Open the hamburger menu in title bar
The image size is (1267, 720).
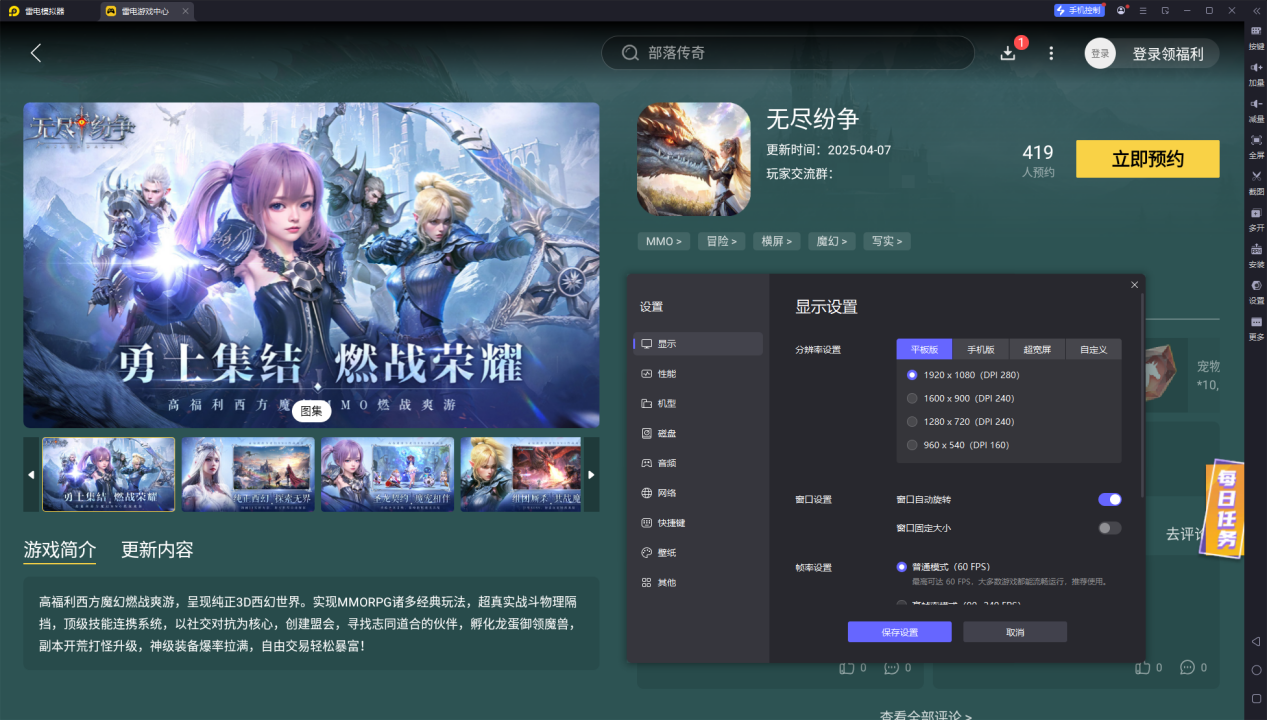(x=1144, y=10)
